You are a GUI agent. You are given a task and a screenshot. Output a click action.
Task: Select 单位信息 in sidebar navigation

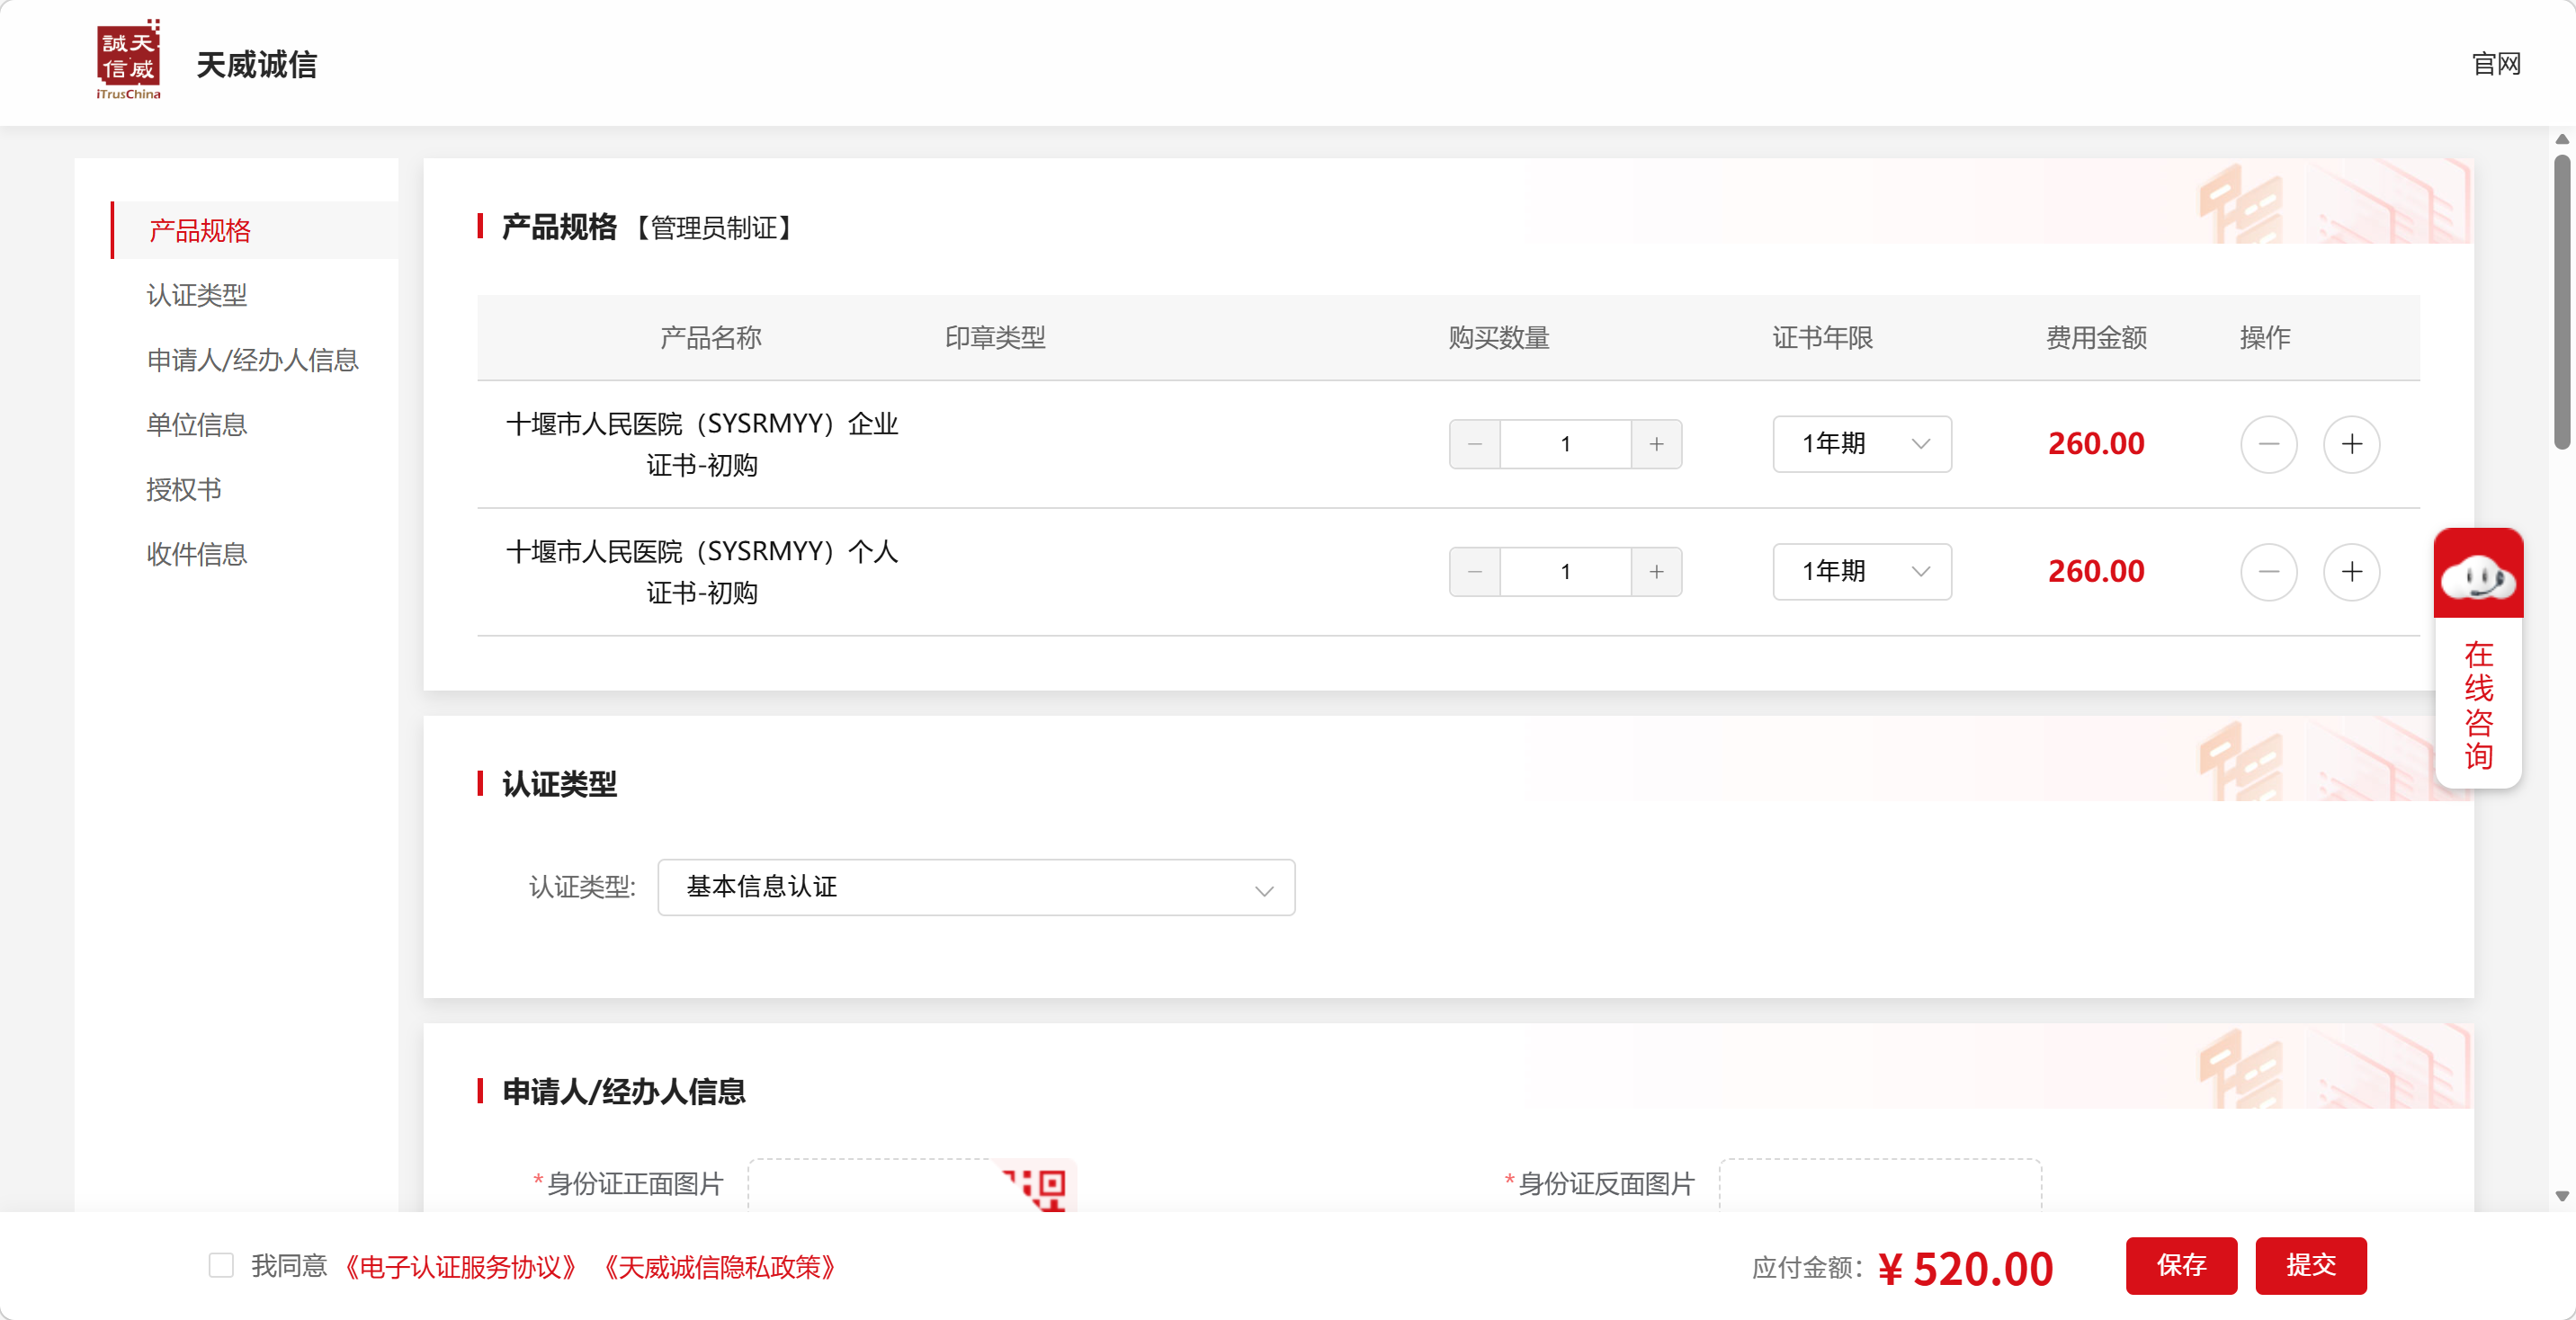[x=197, y=425]
